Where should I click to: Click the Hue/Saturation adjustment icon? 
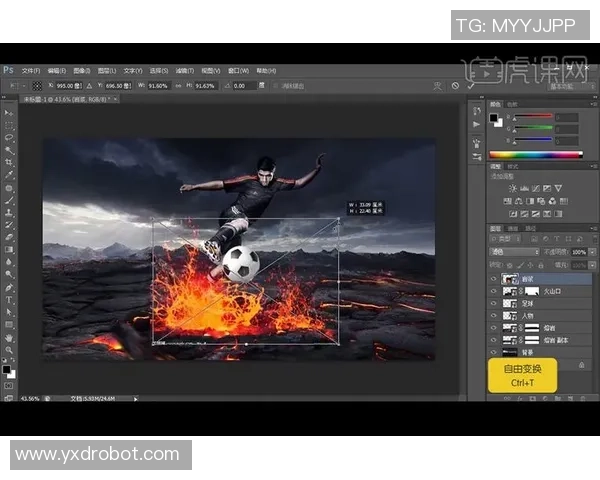[506, 199]
